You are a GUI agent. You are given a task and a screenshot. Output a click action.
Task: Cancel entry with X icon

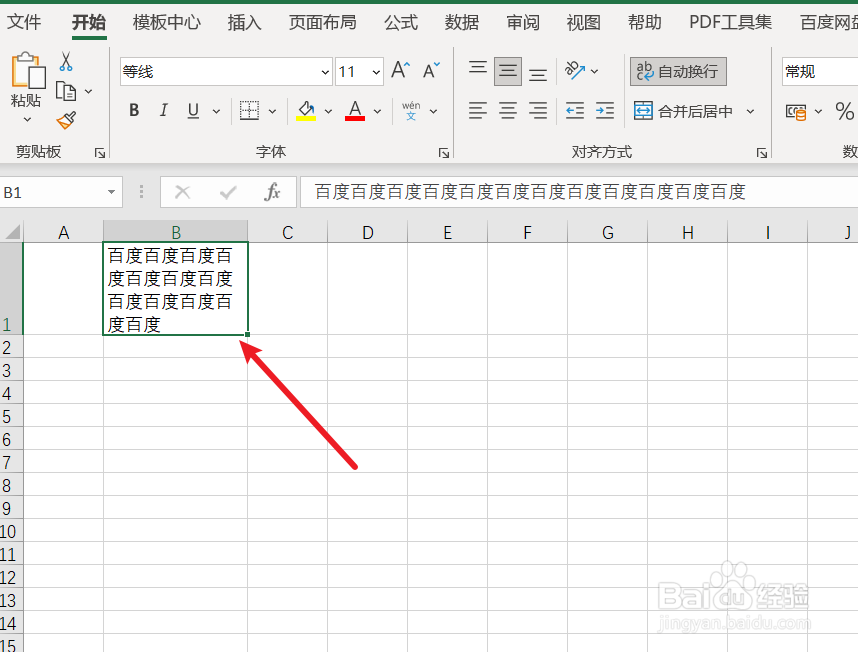(183, 193)
